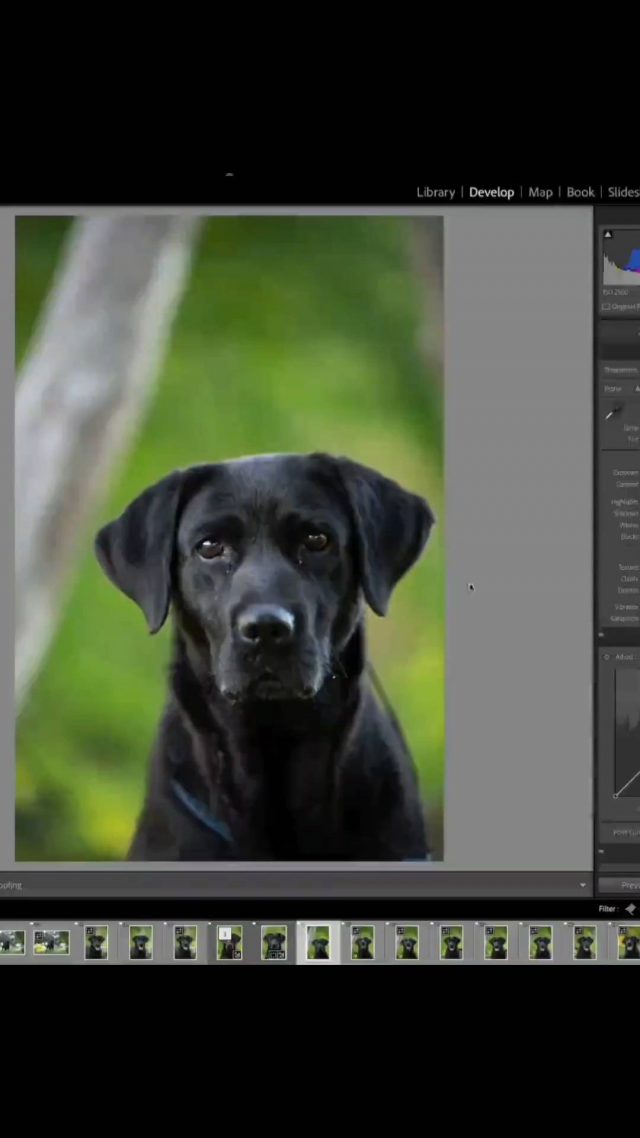Open the toolbar options dropdown arrow

[583, 885]
